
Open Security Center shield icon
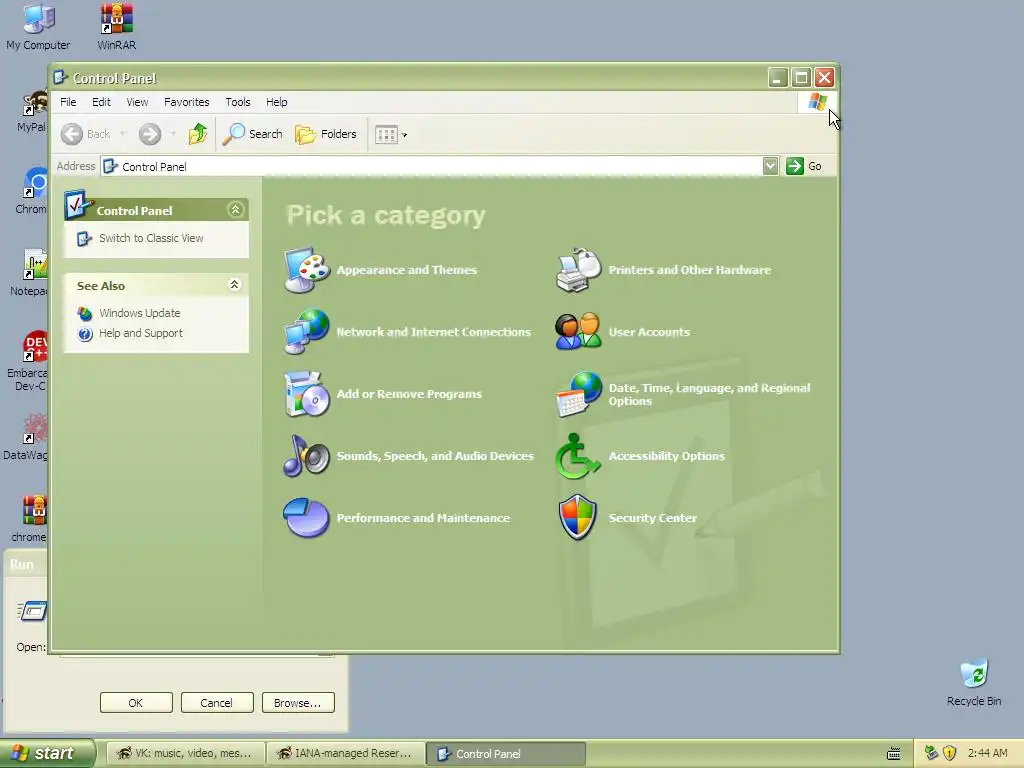578,518
